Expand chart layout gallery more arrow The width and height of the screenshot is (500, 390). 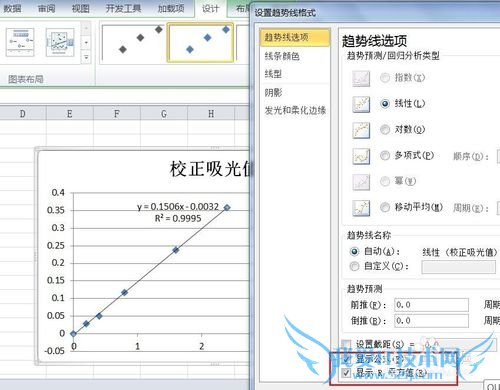(x=86, y=58)
